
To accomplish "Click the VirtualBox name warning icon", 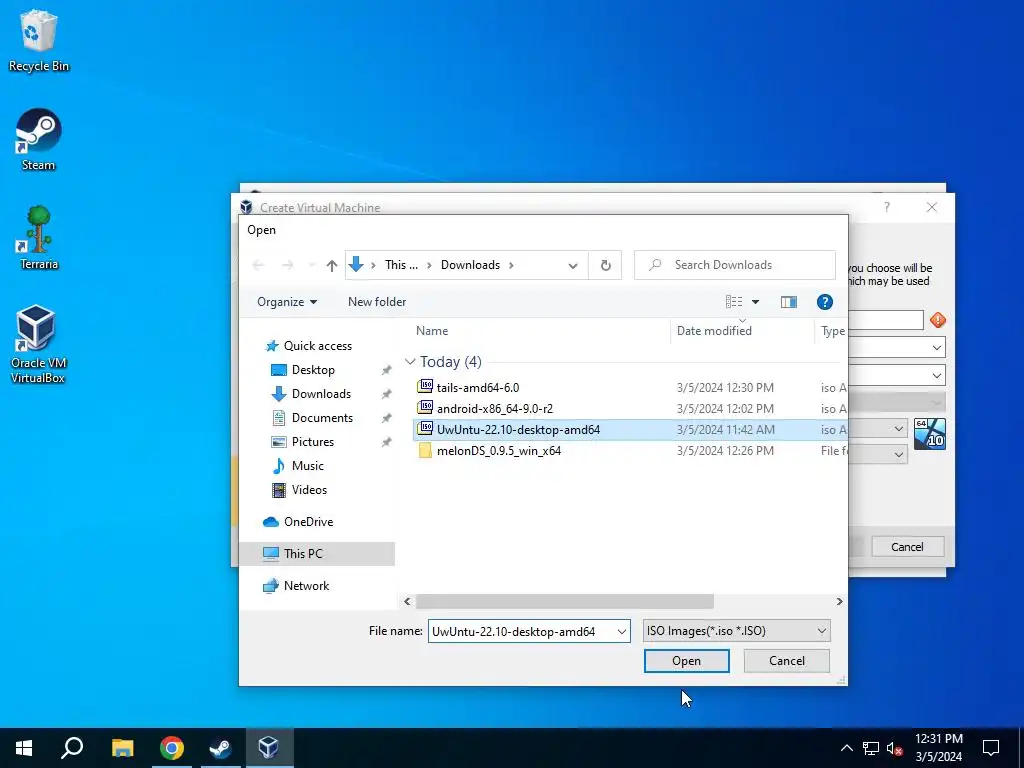I will point(938,320).
